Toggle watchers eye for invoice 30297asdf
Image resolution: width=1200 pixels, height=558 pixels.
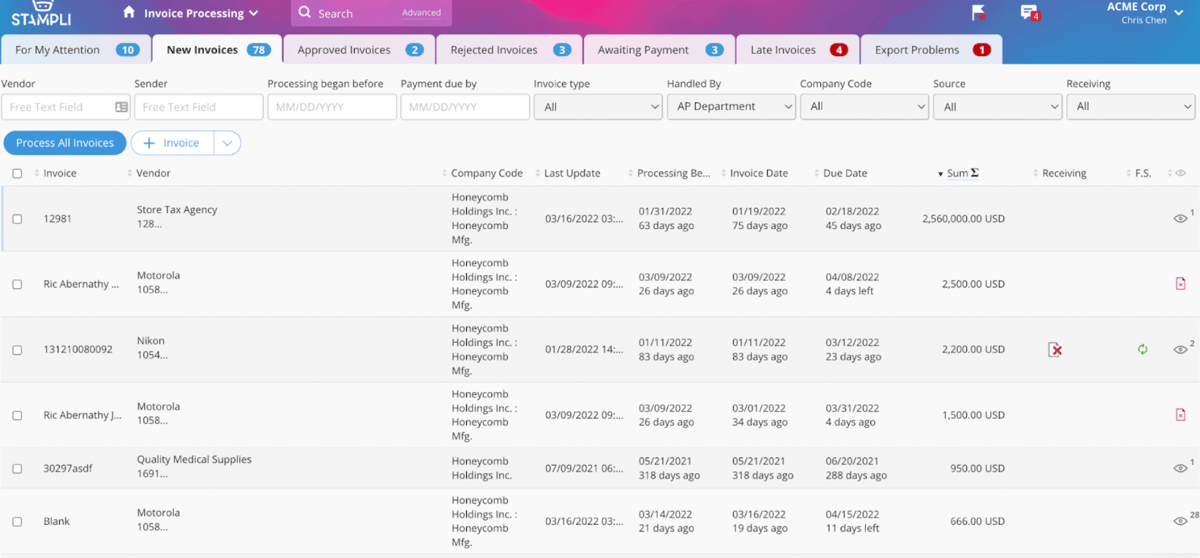pyautogui.click(x=1180, y=468)
